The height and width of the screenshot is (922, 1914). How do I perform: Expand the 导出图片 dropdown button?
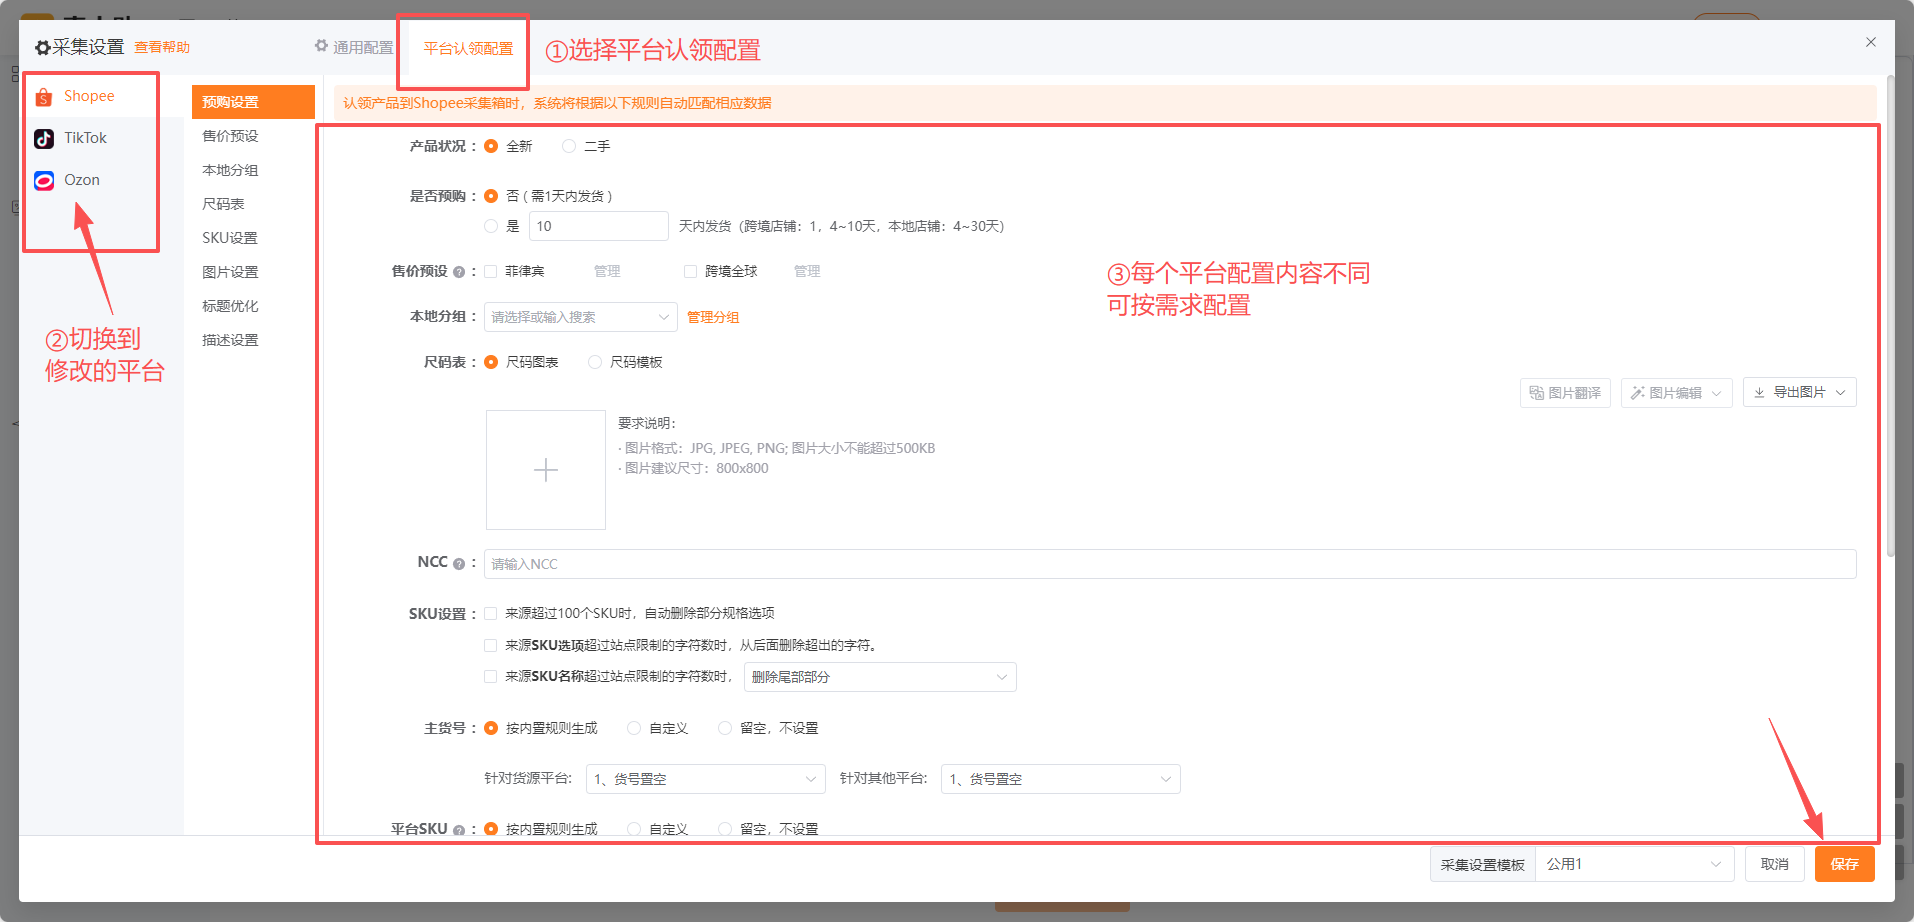(x=1800, y=392)
